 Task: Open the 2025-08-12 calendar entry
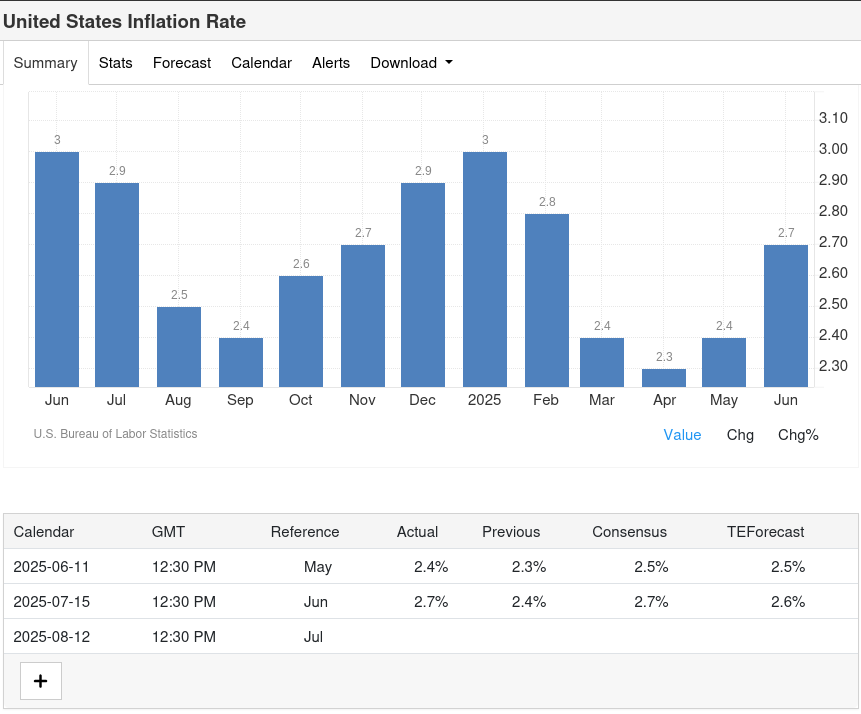click(51, 637)
